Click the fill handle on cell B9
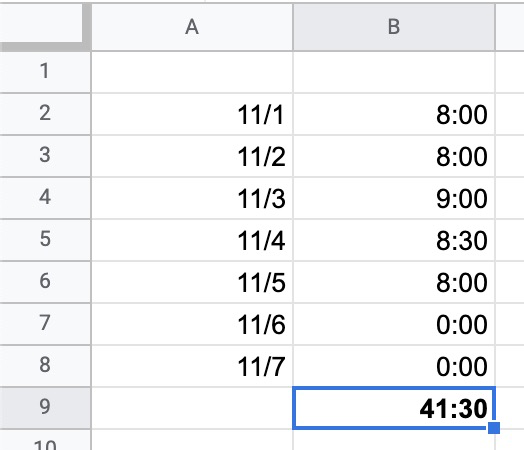524x450 pixels. (494, 428)
